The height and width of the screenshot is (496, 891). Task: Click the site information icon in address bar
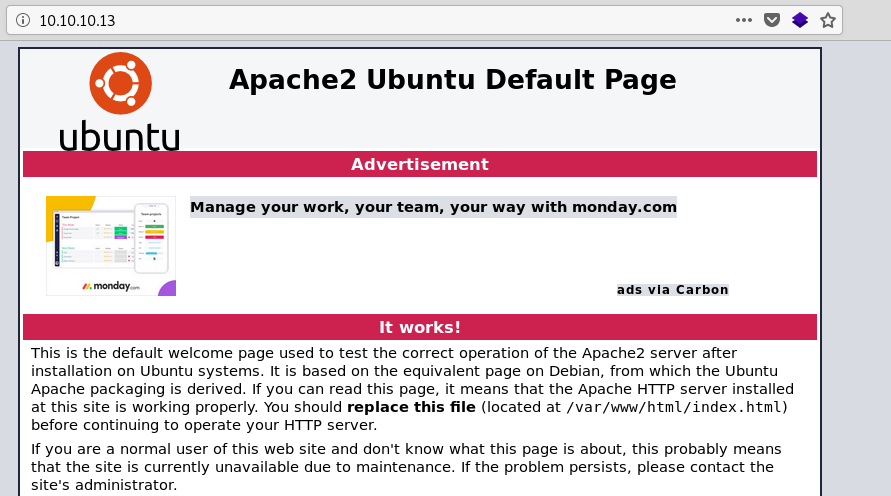pyautogui.click(x=23, y=20)
